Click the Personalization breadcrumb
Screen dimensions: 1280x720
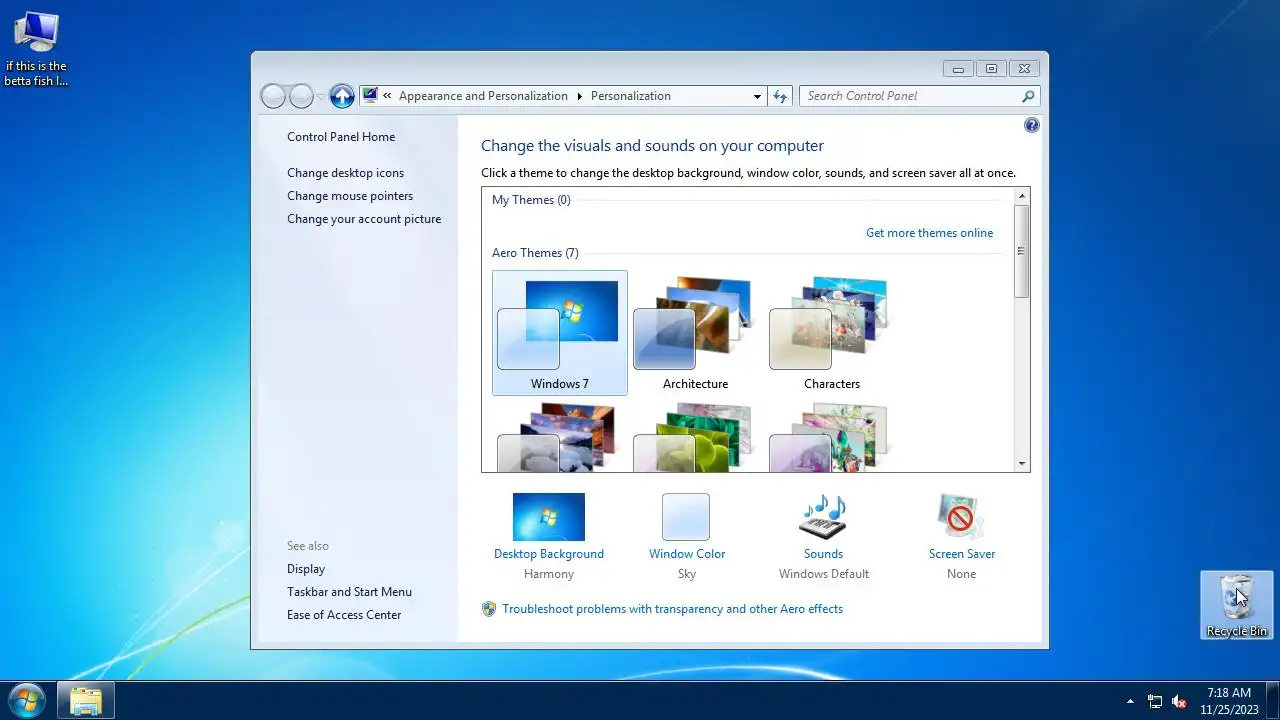tap(631, 96)
